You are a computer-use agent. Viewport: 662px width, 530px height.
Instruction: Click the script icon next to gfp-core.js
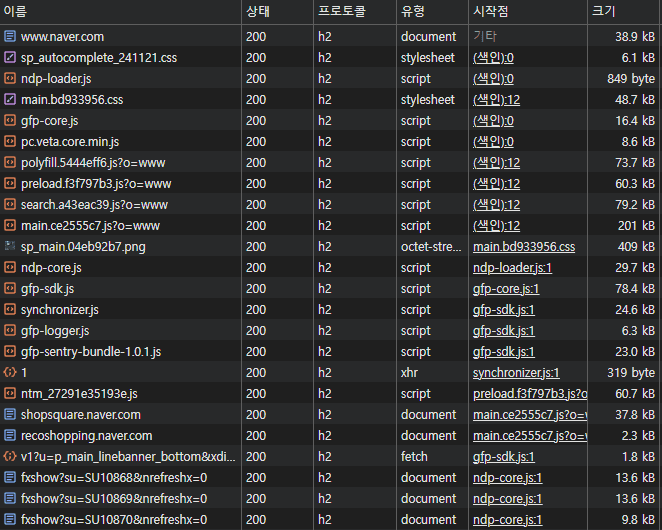click(x=10, y=120)
